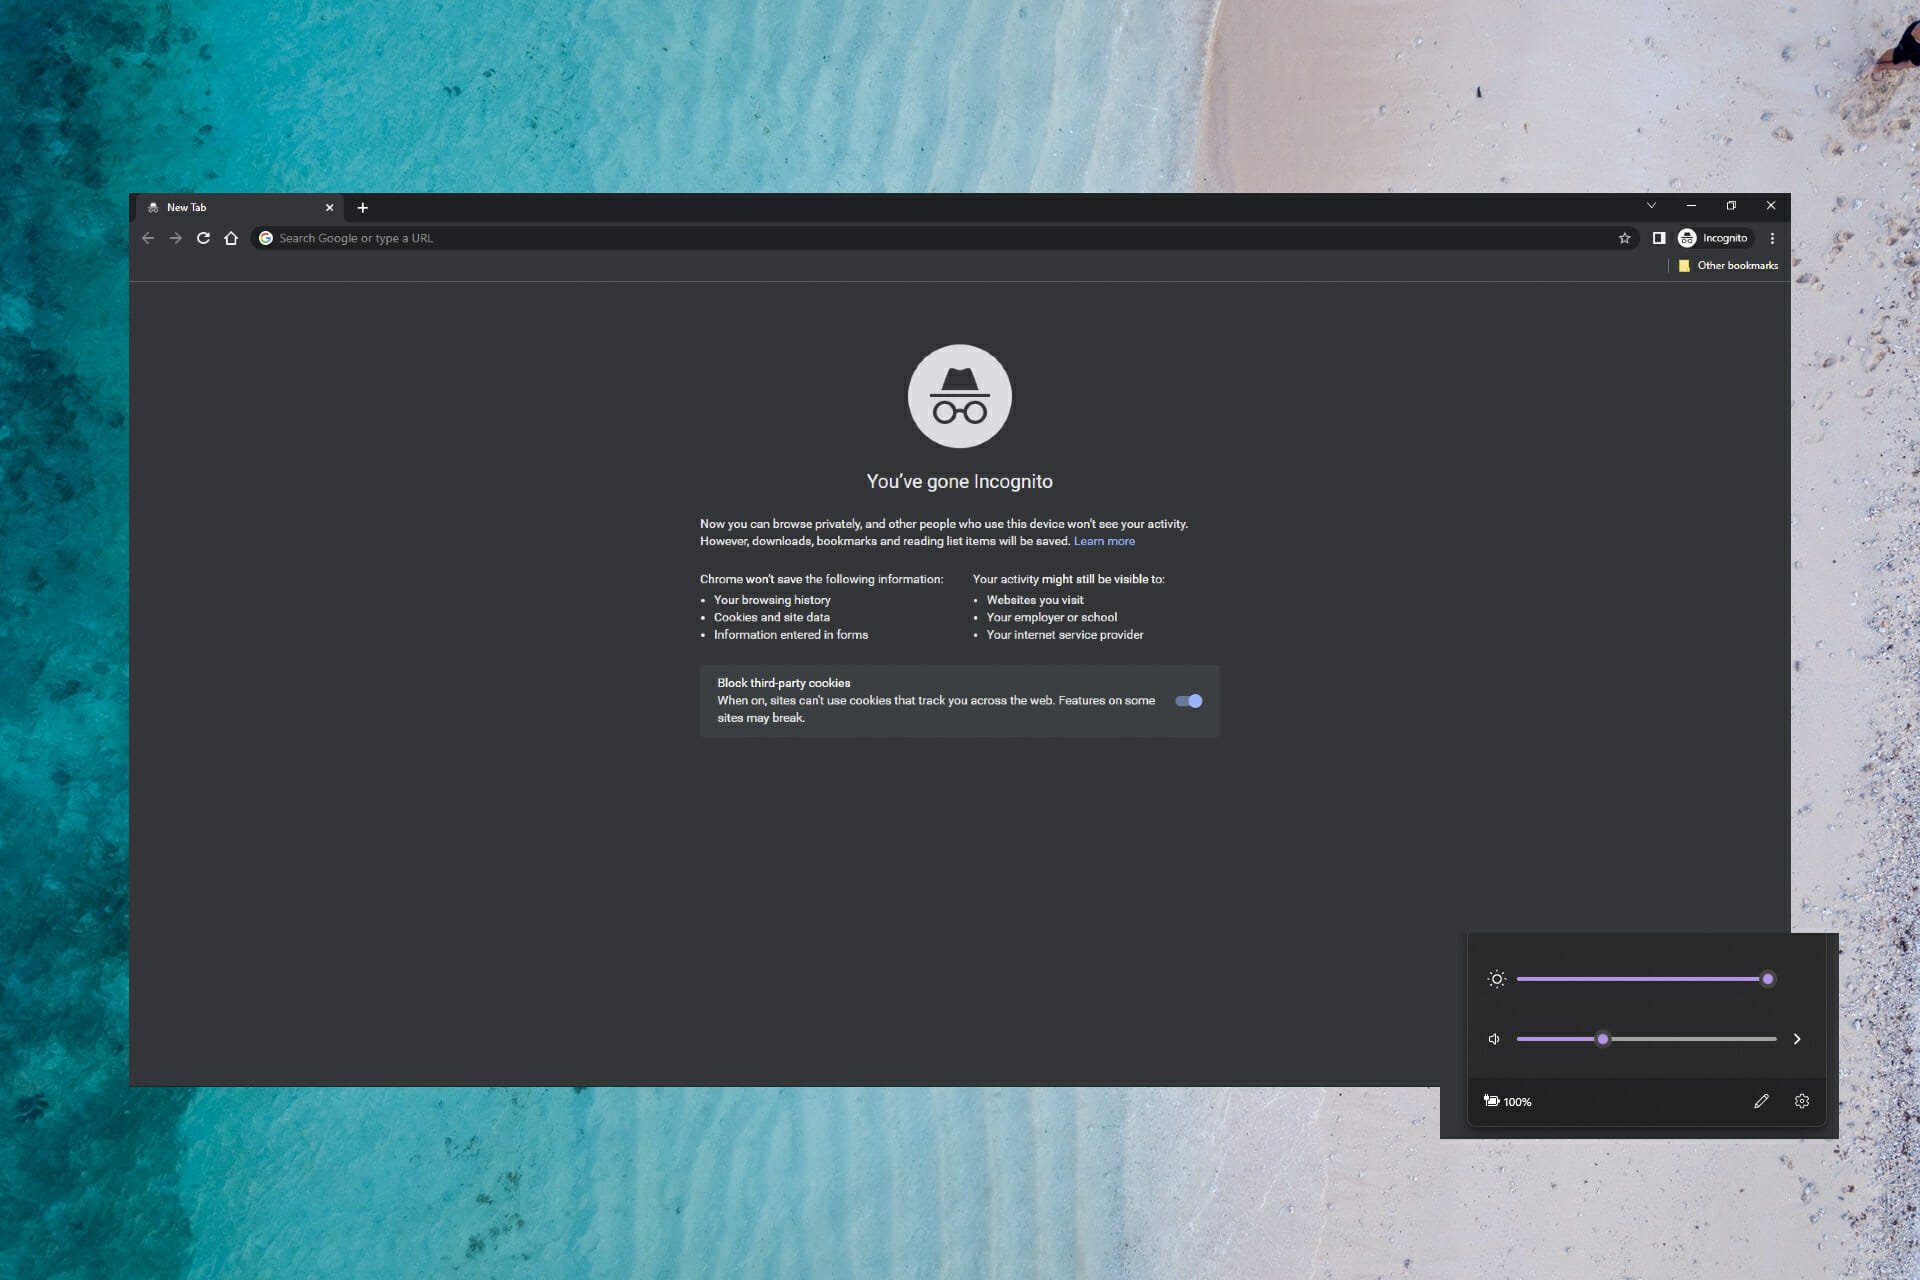Click the Google icon in address bar
This screenshot has height=1280, width=1920.
coord(266,238)
